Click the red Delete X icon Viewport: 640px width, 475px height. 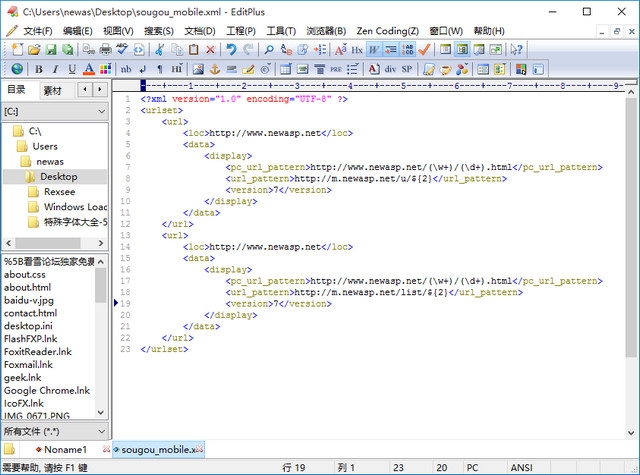tap(210, 49)
